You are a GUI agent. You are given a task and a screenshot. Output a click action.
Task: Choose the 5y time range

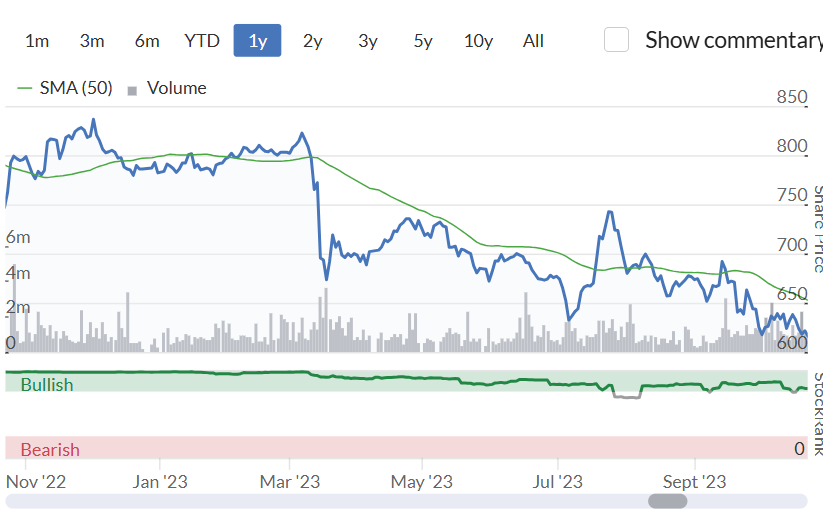pyautogui.click(x=423, y=40)
